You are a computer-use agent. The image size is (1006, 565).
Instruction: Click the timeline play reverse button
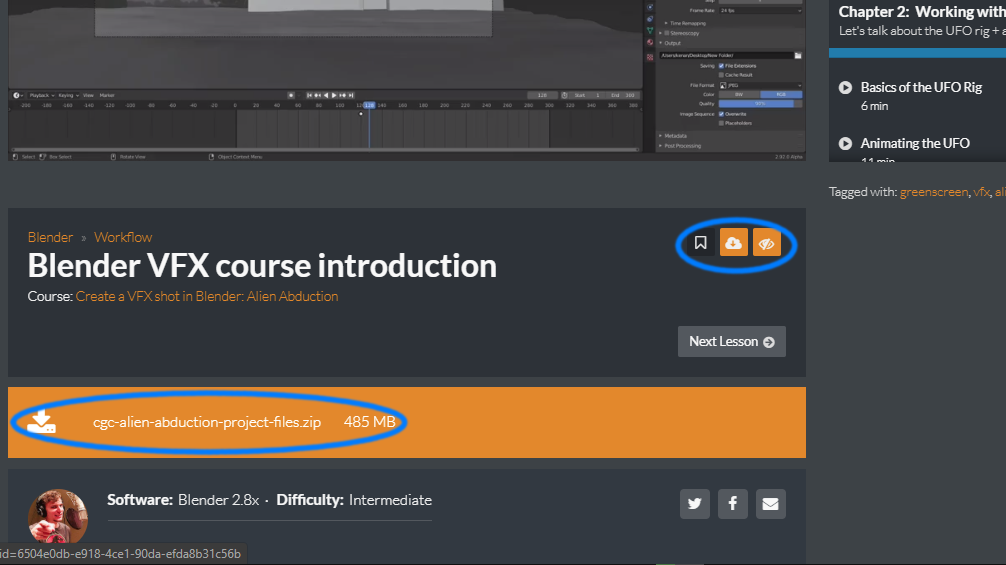click(x=326, y=95)
